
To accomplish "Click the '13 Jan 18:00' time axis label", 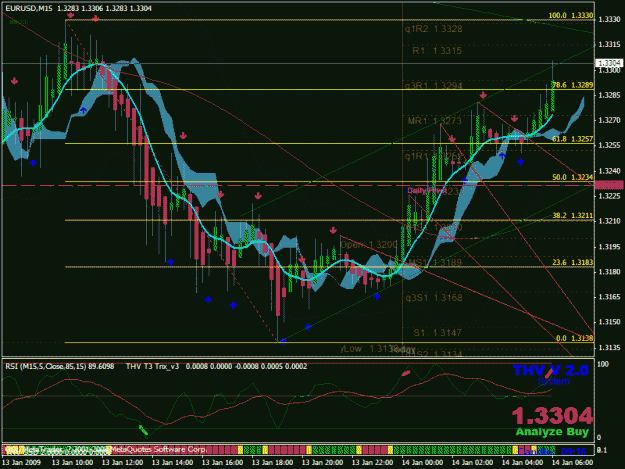I will tap(273, 463).
